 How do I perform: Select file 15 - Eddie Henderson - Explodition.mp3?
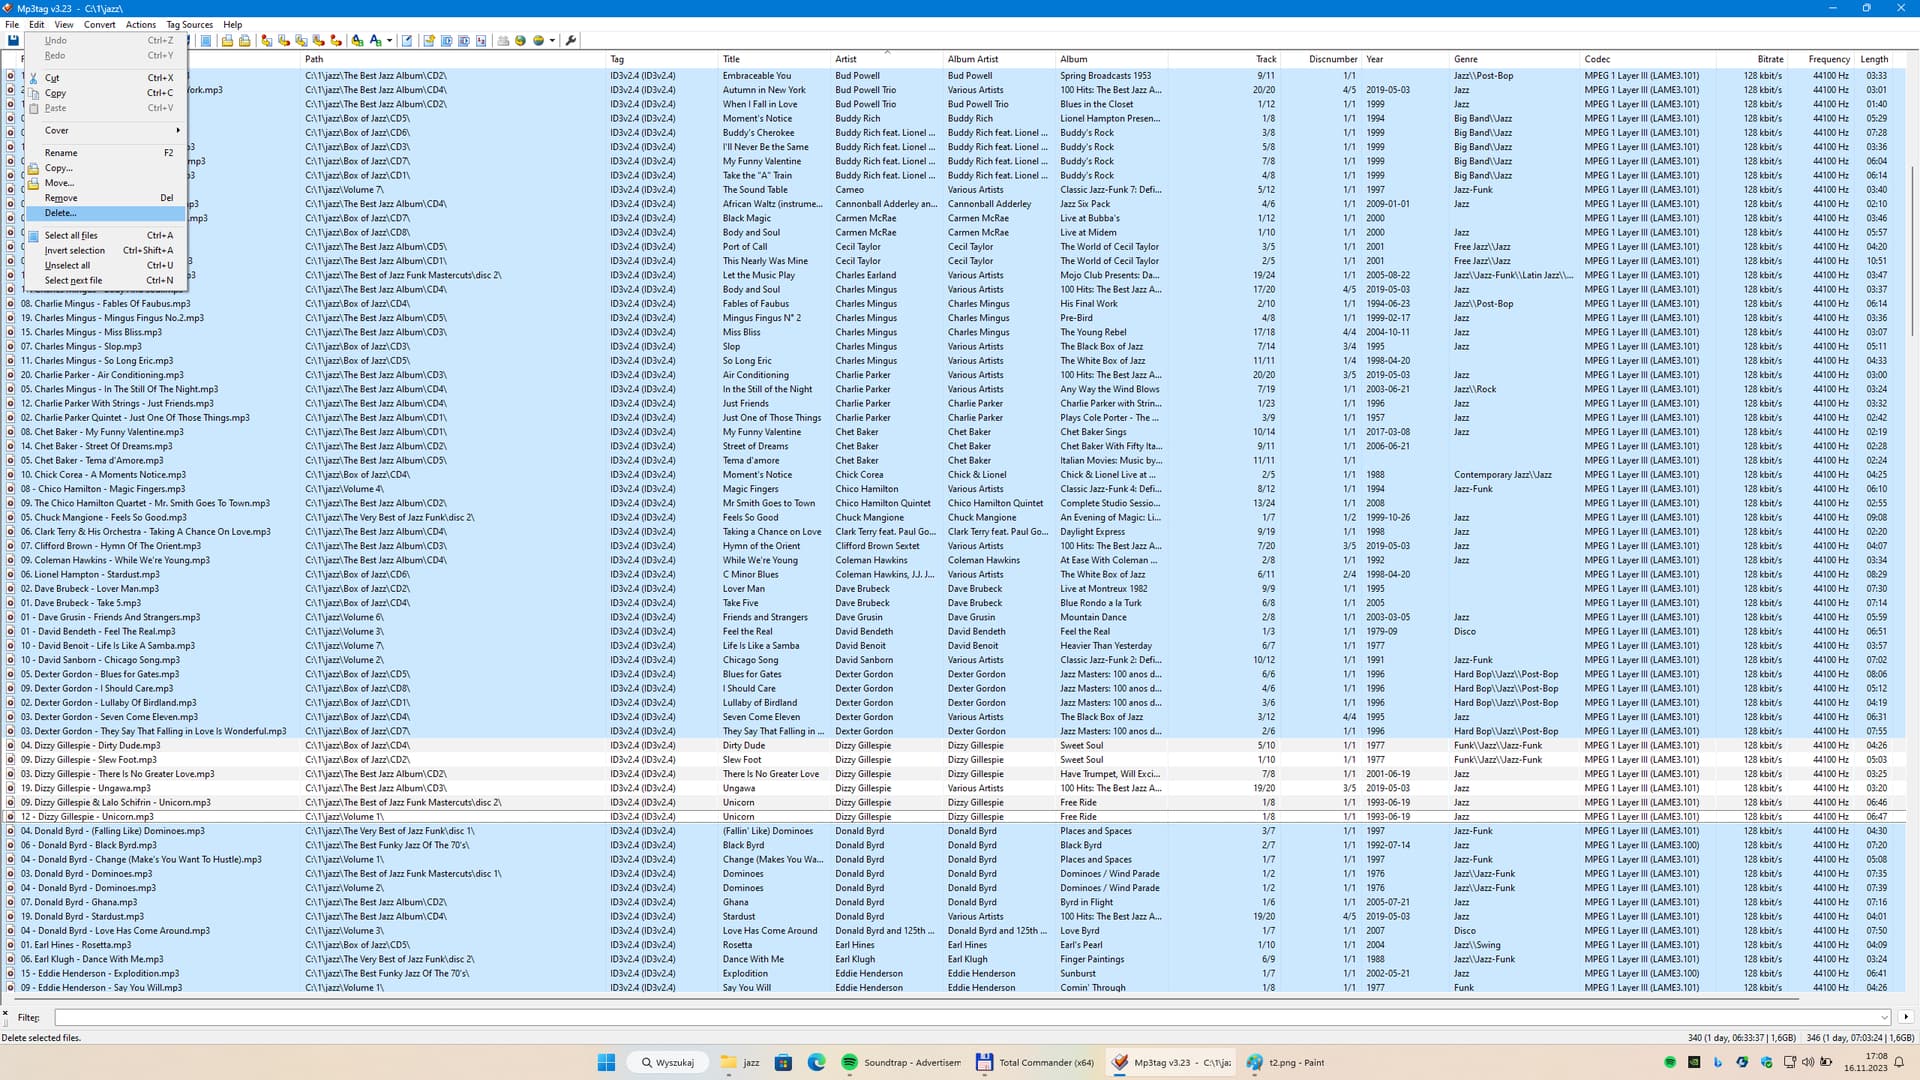100,974
